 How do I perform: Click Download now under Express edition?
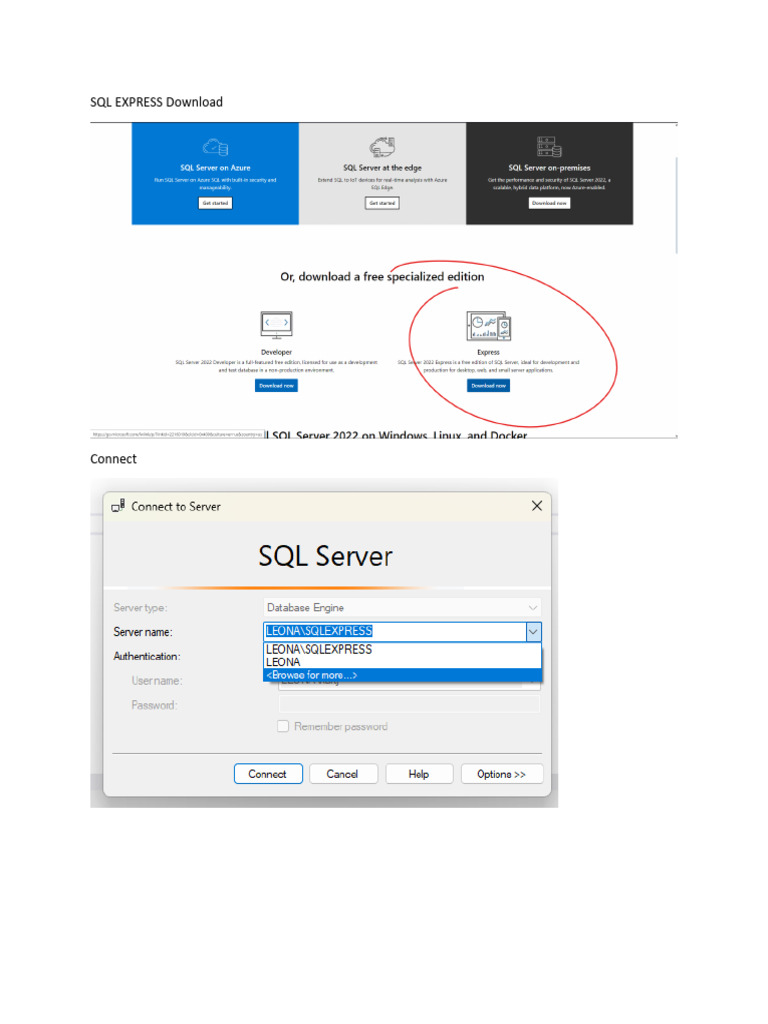pos(488,386)
